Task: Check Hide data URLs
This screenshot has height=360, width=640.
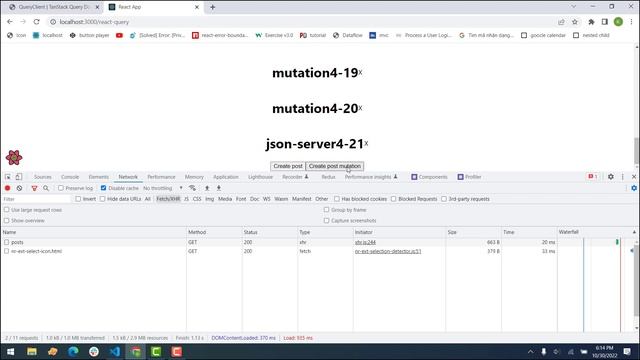Action: pyautogui.click(x=102, y=199)
